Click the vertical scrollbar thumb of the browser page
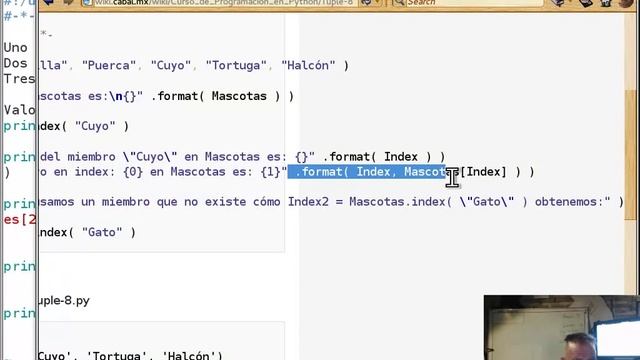The height and width of the screenshot is (360, 640). coord(630,155)
